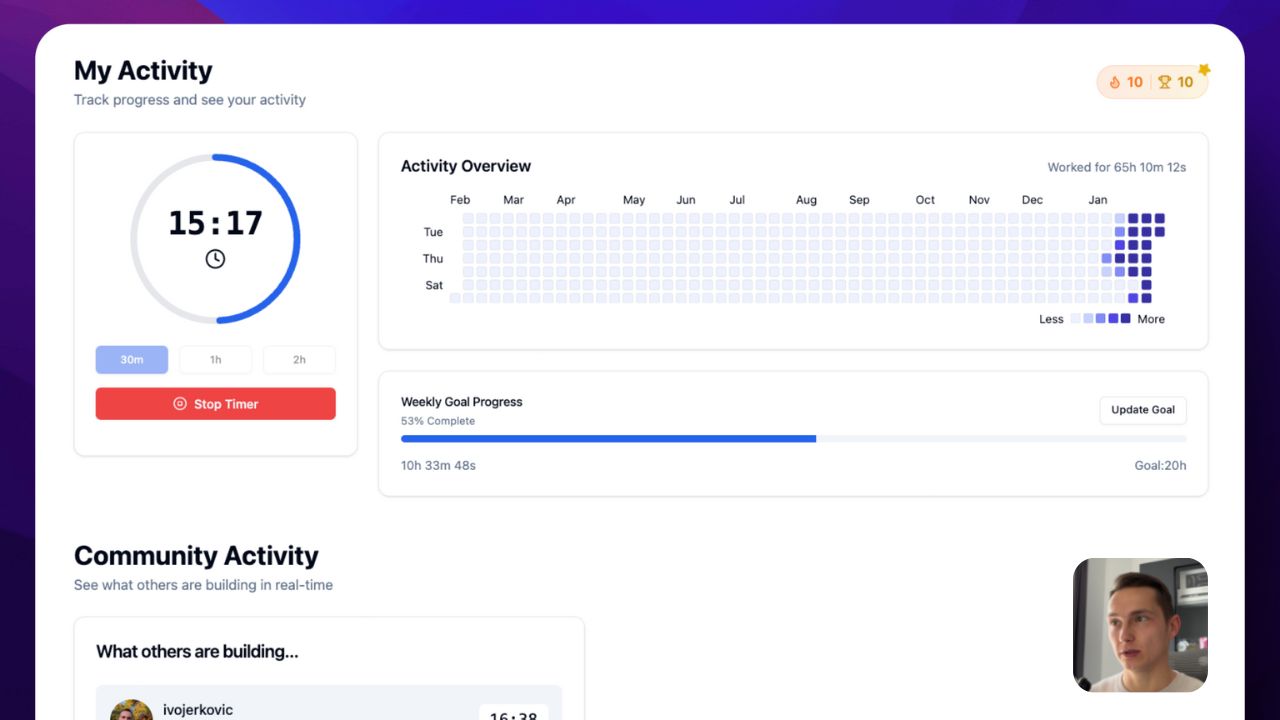Click the yellow star badge near the counters

pos(1204,68)
